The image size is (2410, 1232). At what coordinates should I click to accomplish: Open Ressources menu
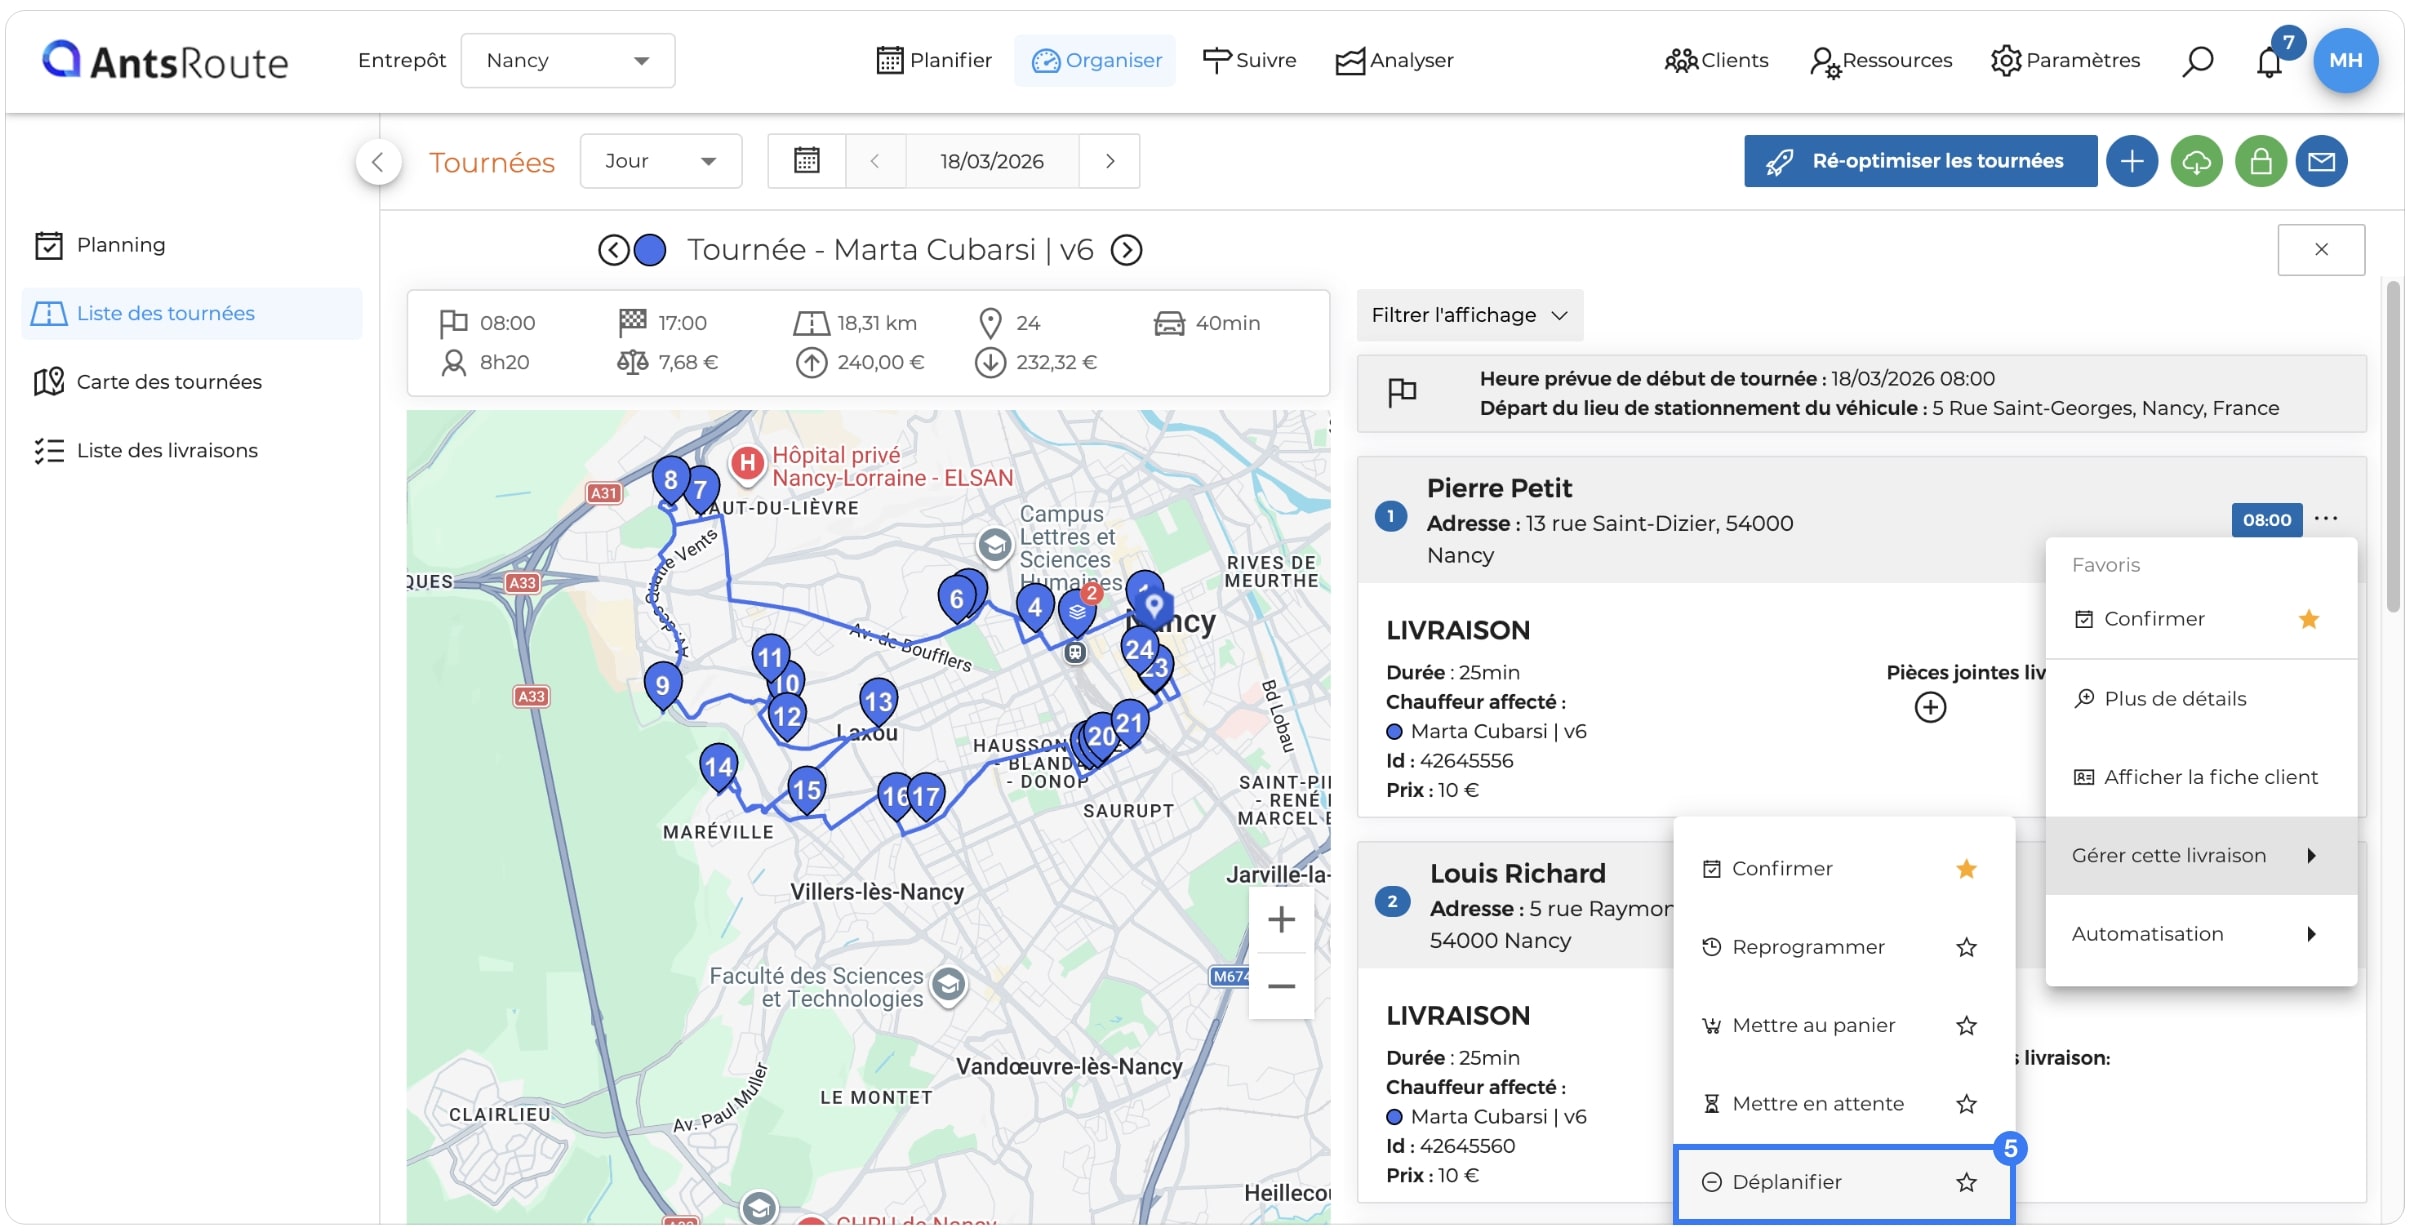pyautogui.click(x=1880, y=61)
